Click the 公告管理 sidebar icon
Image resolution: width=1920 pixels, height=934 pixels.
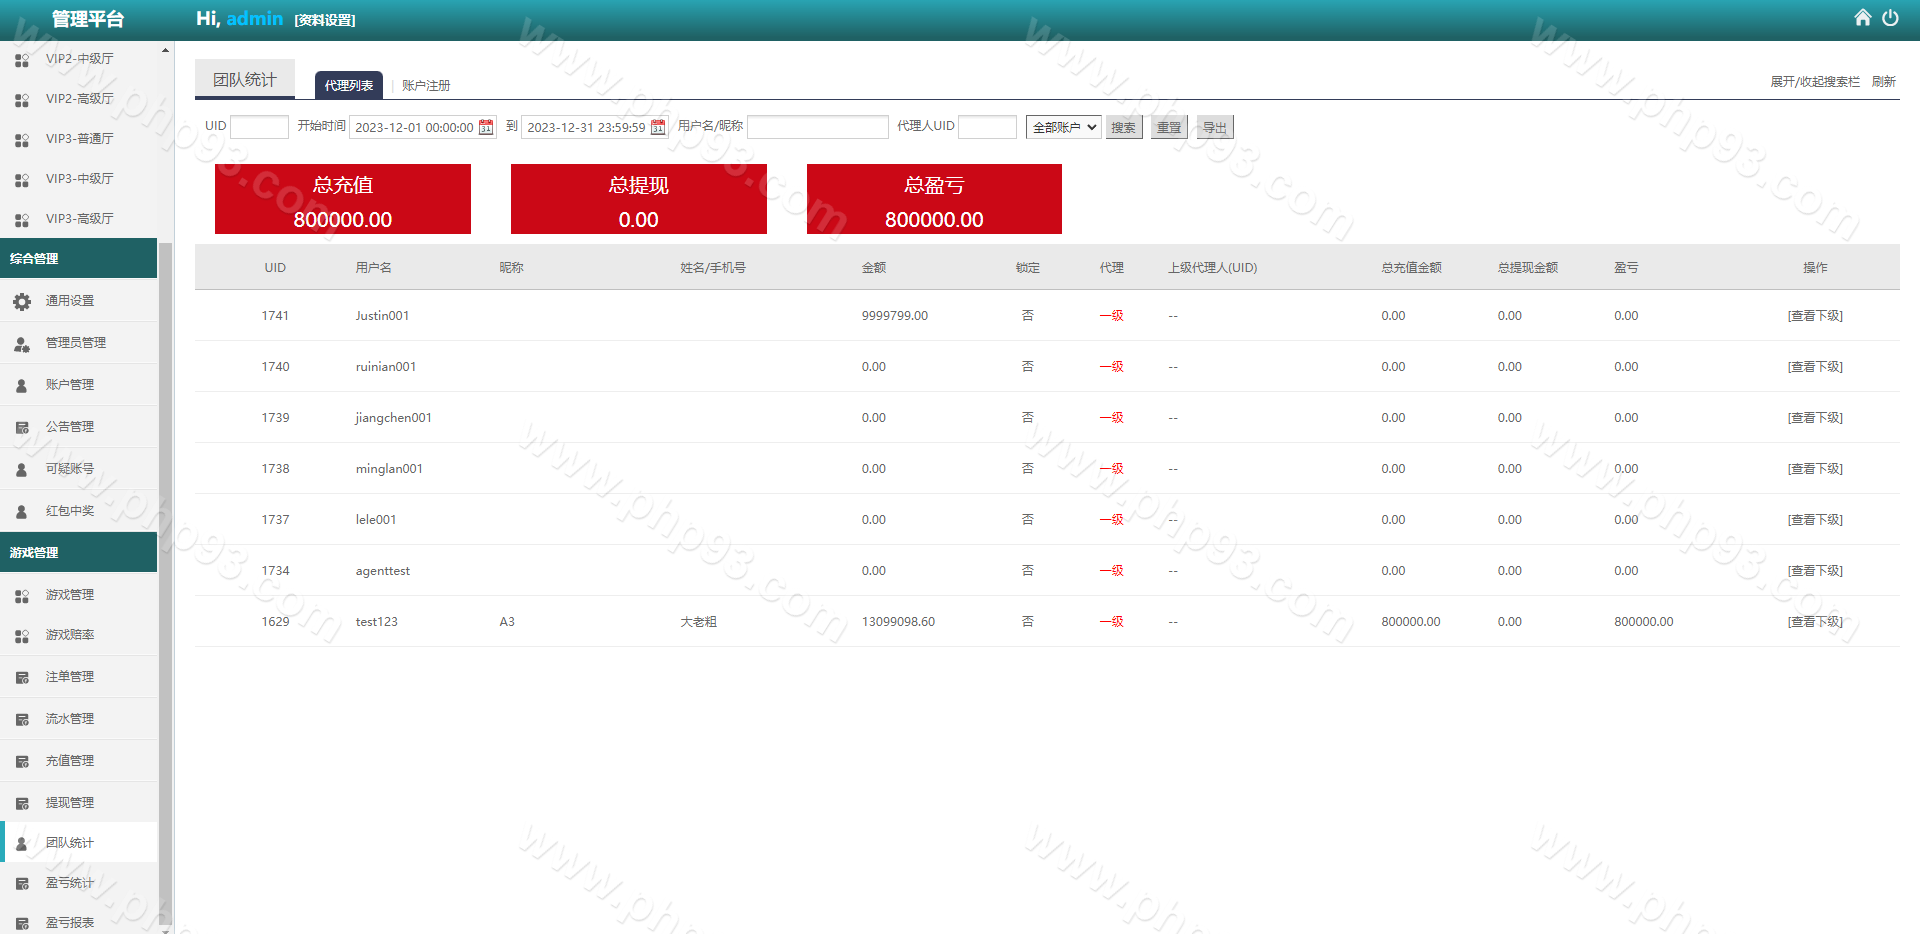point(22,427)
